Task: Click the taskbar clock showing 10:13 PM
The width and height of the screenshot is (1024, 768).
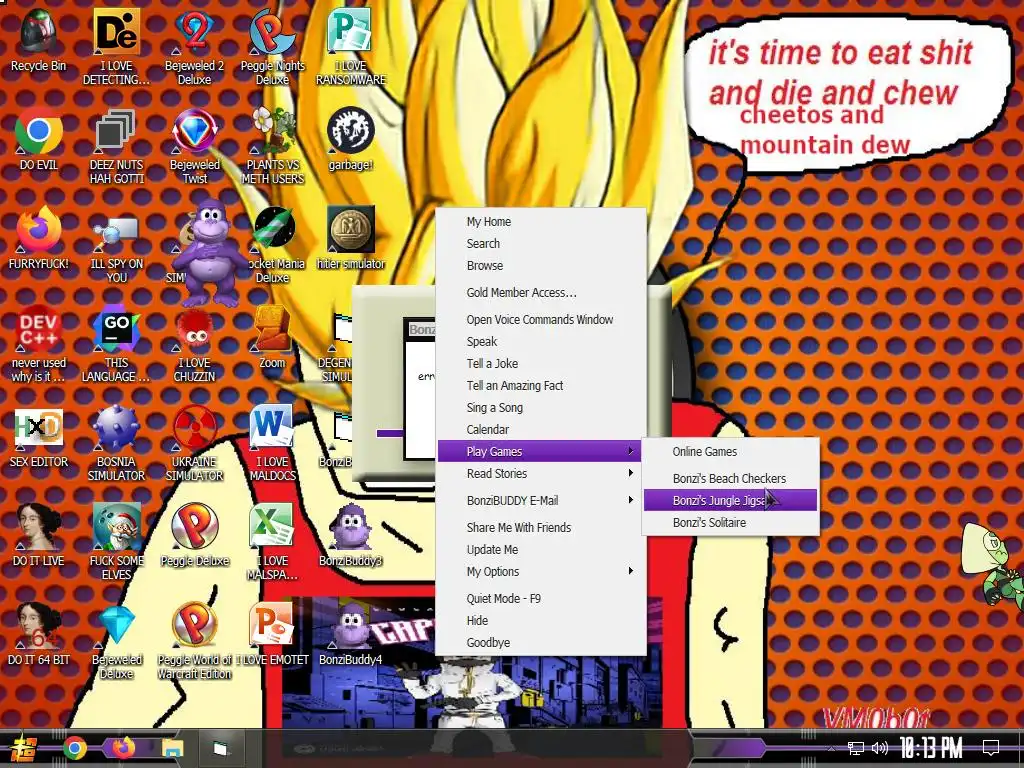Action: [x=931, y=748]
